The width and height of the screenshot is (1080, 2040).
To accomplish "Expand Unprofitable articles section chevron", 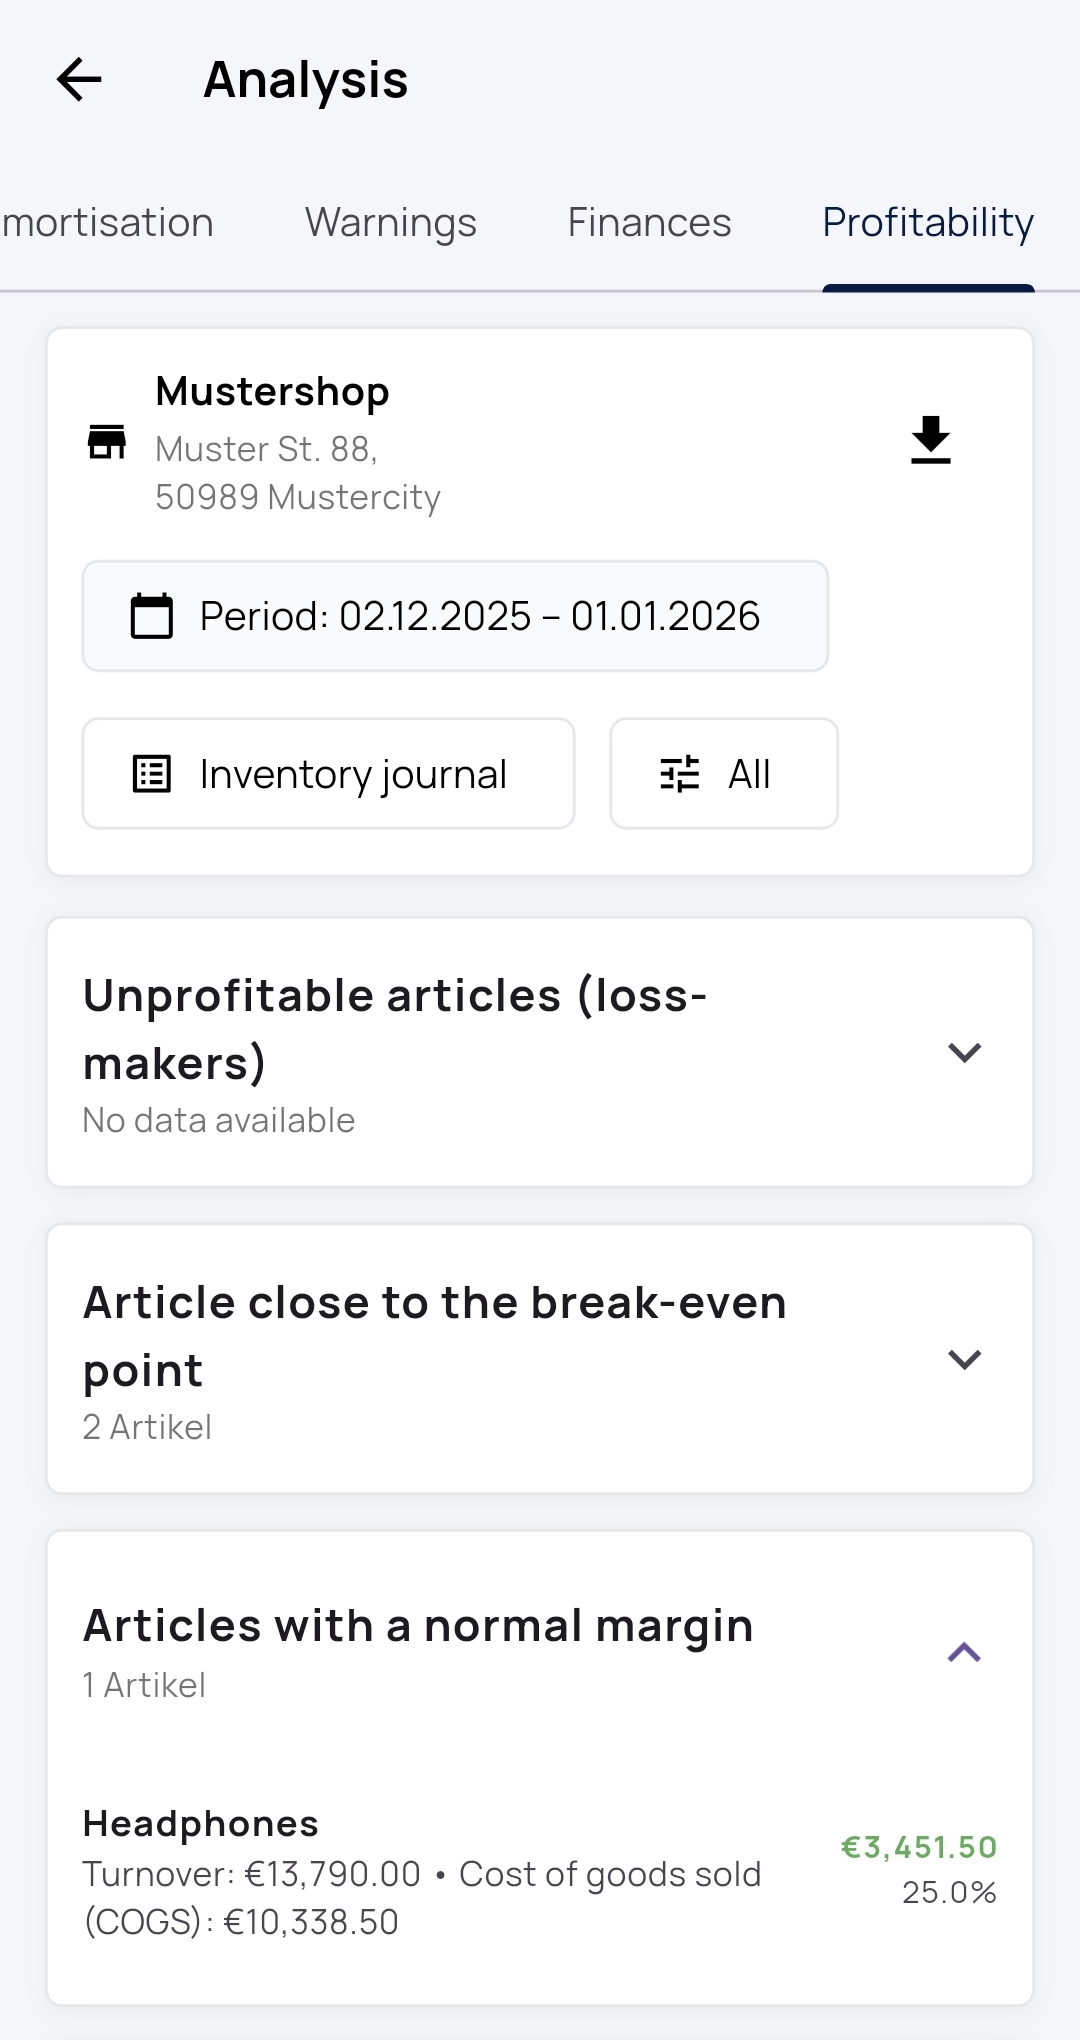I will pos(964,1052).
